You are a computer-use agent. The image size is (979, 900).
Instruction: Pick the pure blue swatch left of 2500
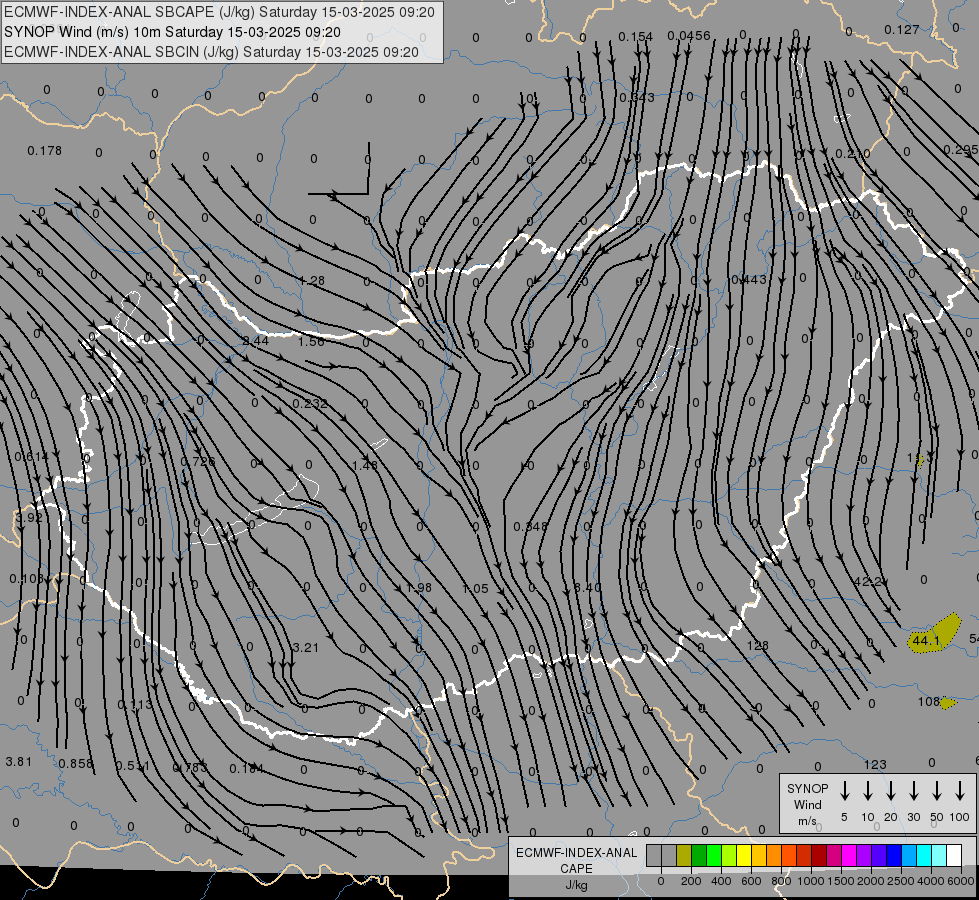point(893,856)
